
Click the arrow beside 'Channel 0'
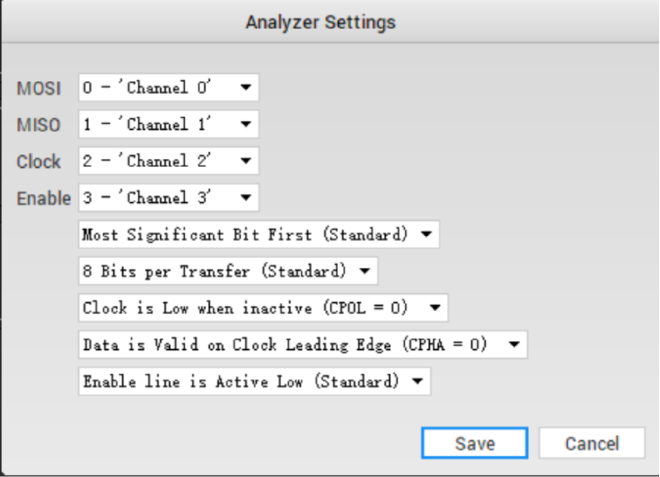[245, 88]
